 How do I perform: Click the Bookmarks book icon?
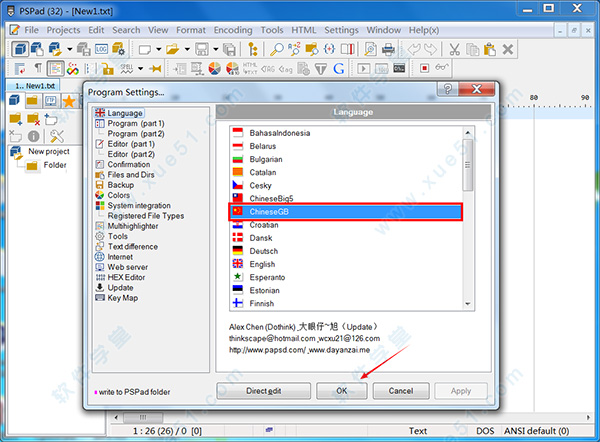(347, 49)
